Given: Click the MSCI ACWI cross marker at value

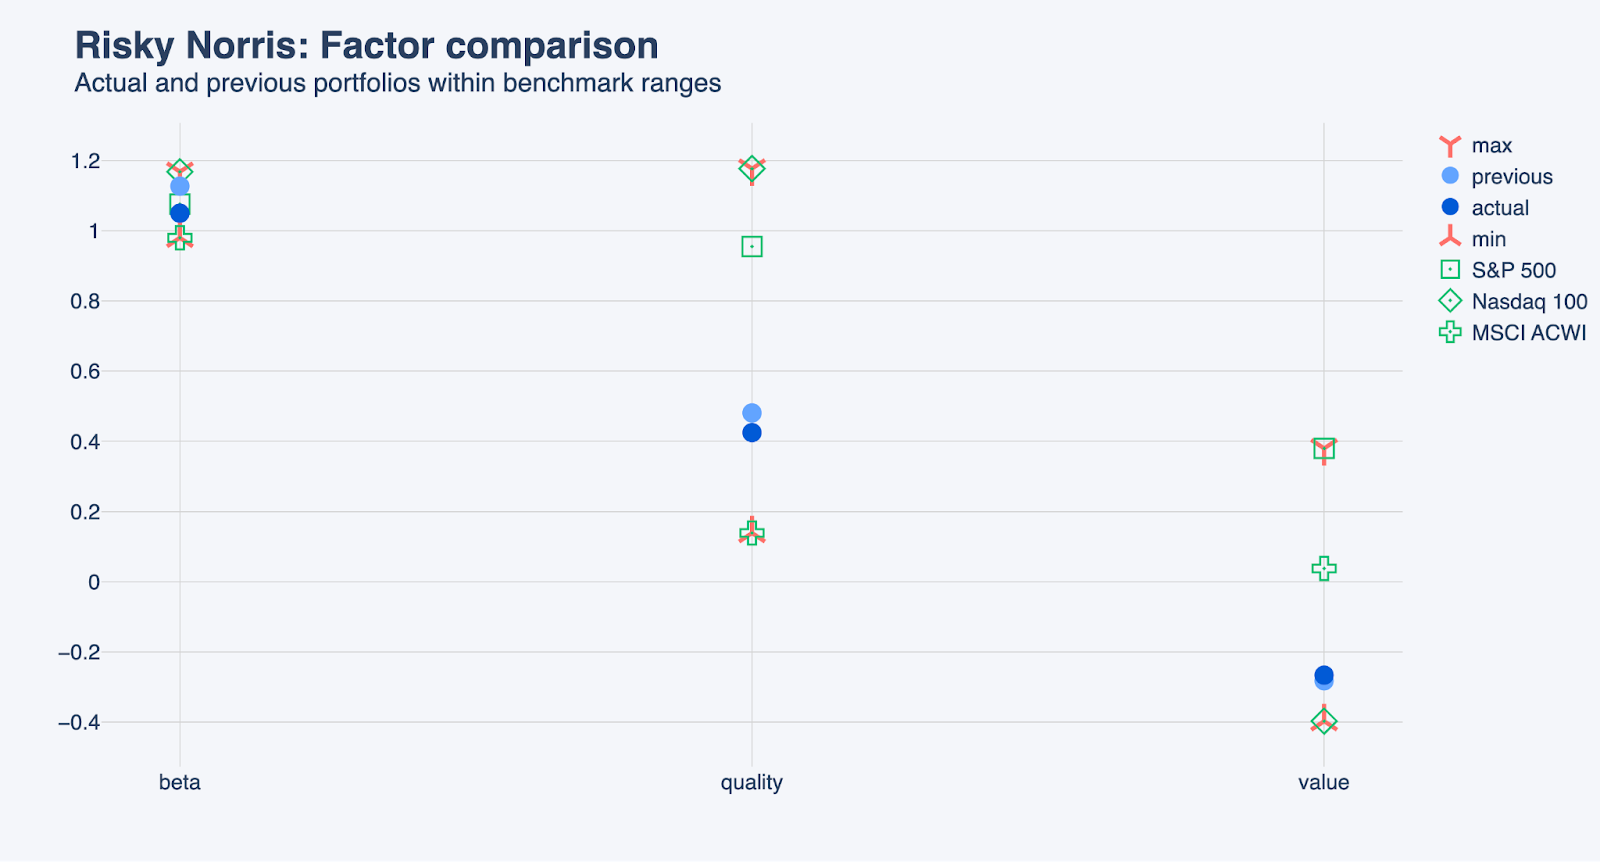Looking at the screenshot, I should [1324, 569].
